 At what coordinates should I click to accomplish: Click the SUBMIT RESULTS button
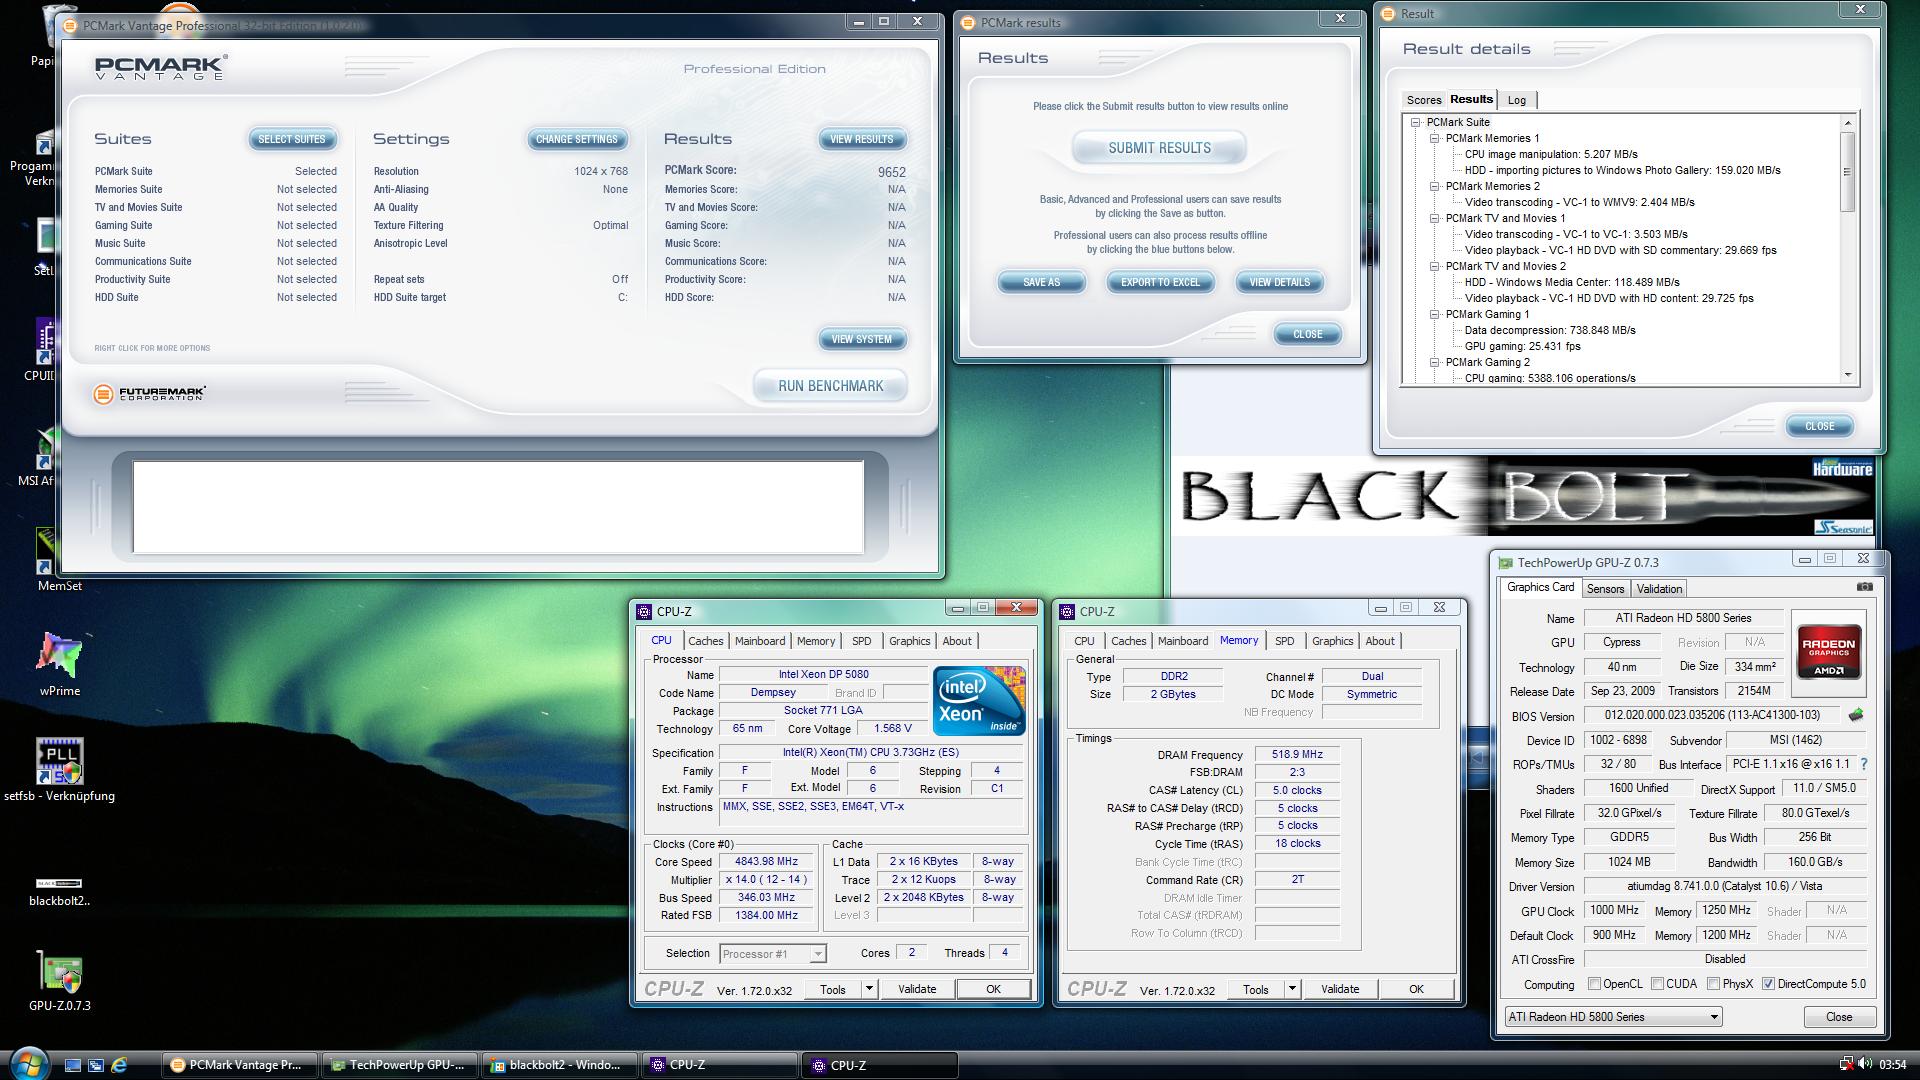coord(1159,148)
